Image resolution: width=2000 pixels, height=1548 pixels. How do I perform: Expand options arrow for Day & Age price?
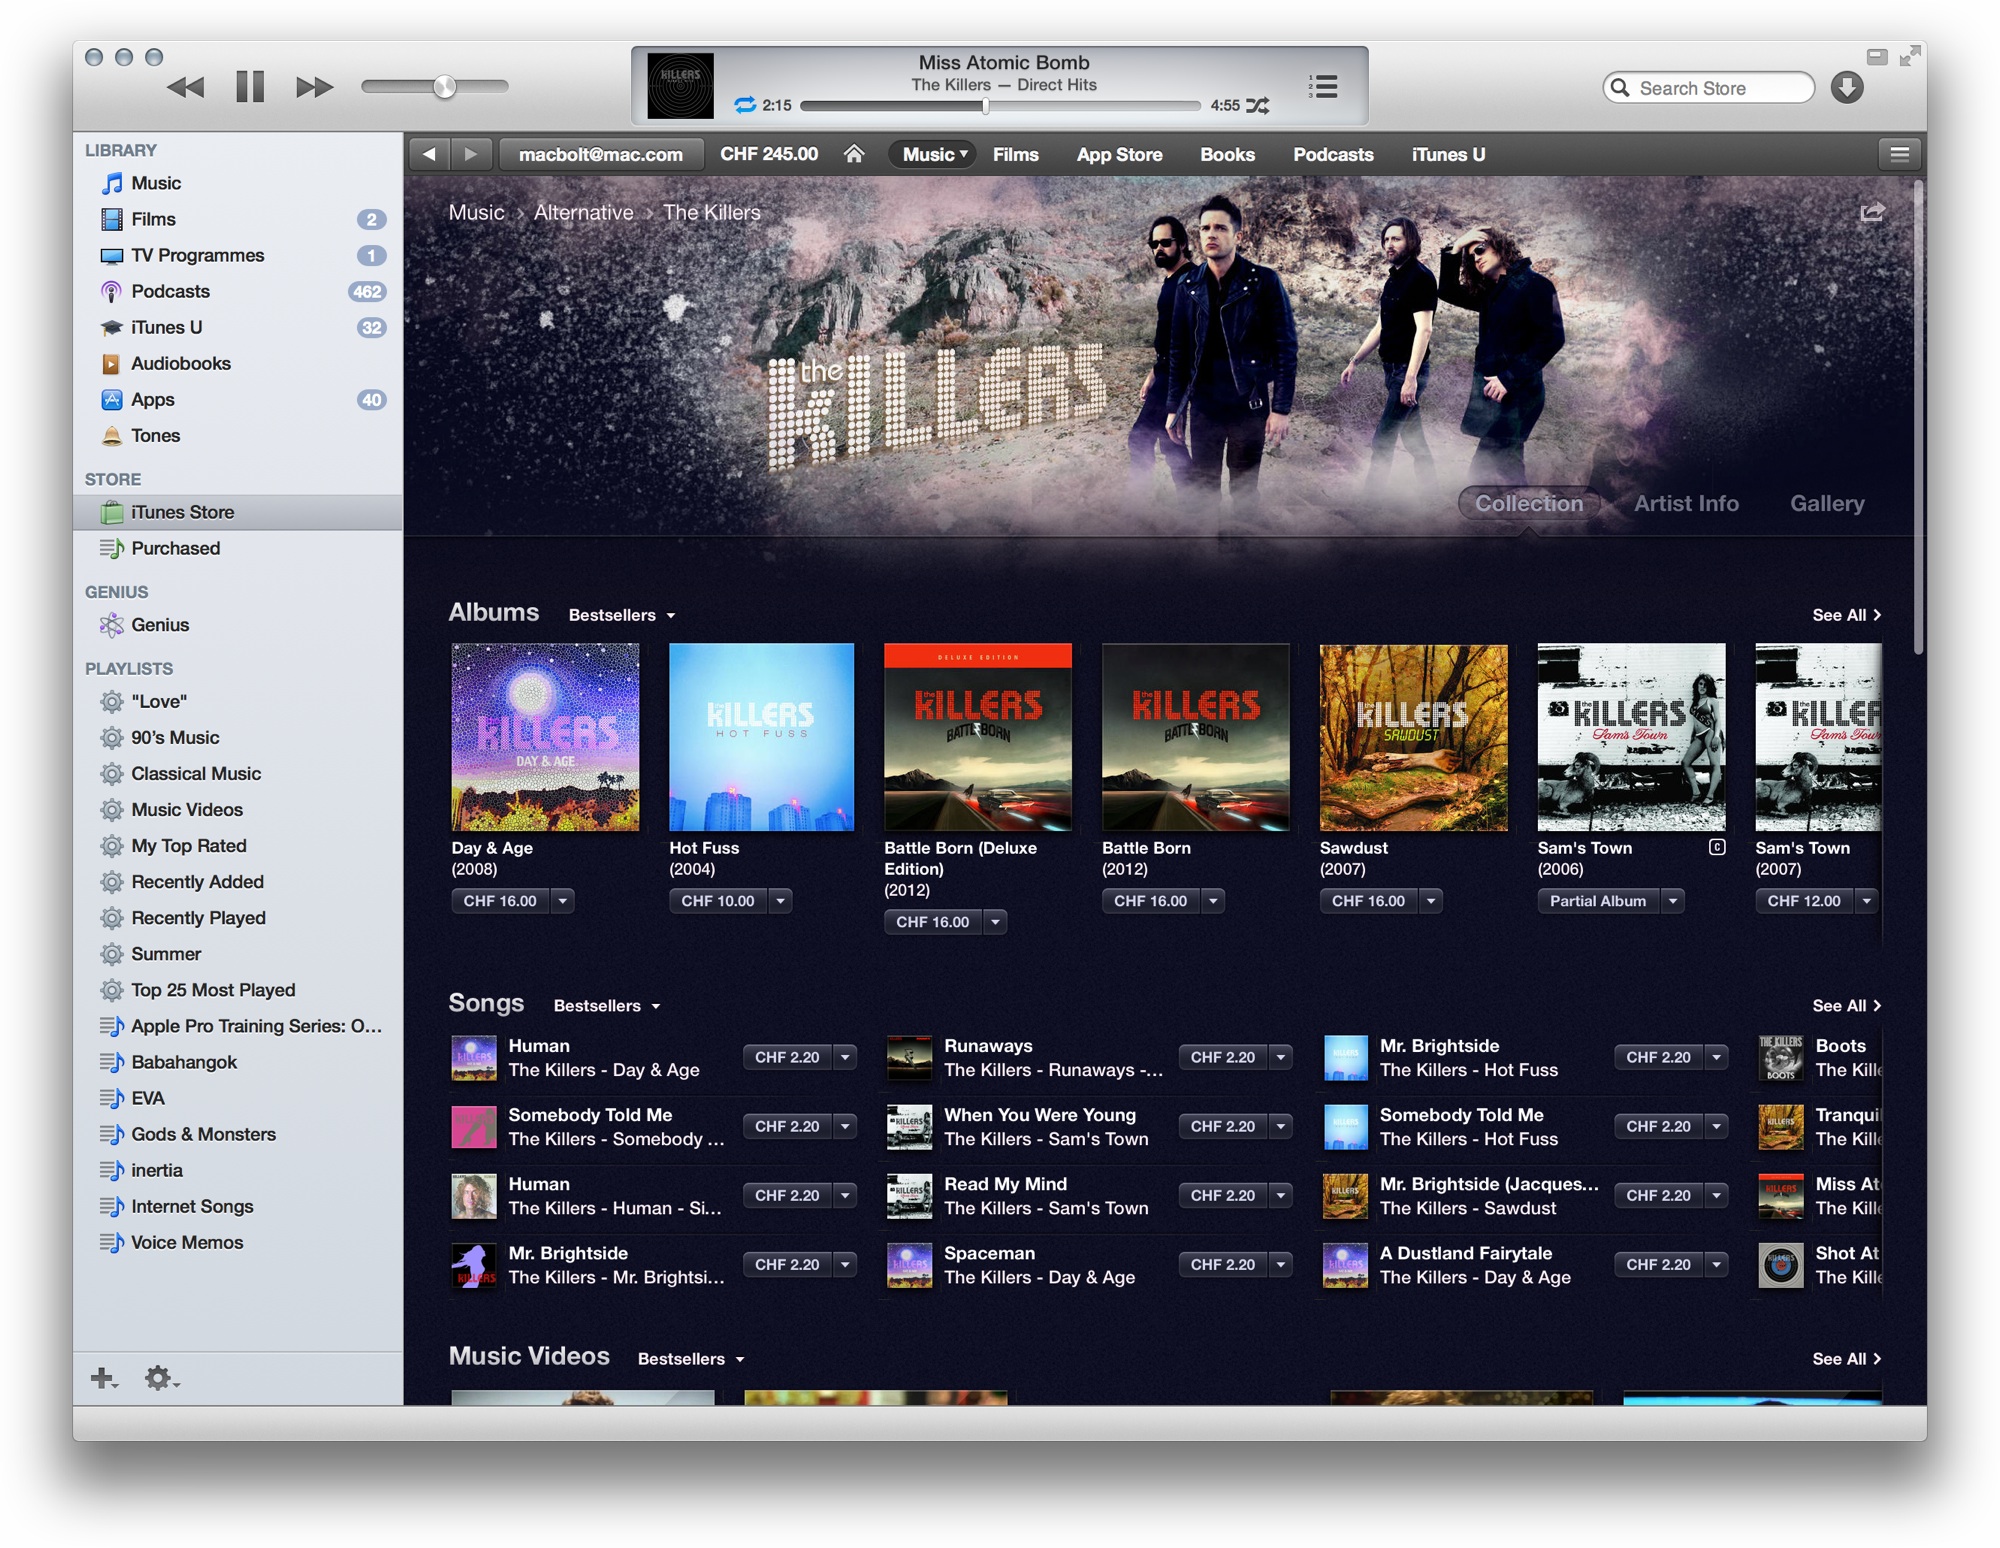(x=563, y=901)
